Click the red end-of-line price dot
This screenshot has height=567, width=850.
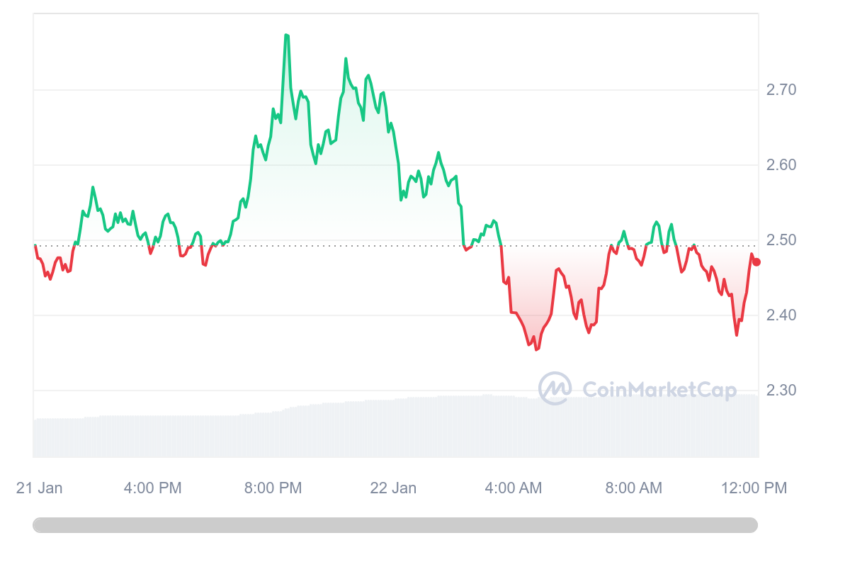757,262
